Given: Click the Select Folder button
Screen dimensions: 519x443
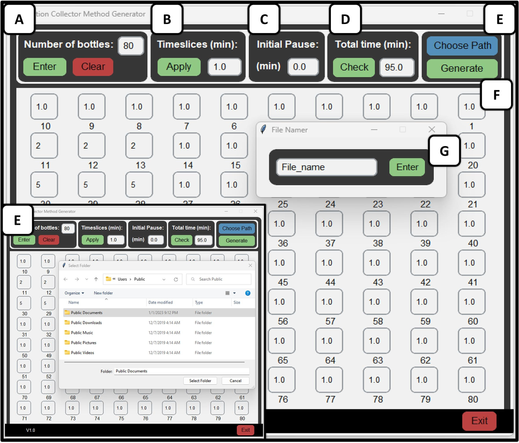Looking at the screenshot, I should coord(200,381).
